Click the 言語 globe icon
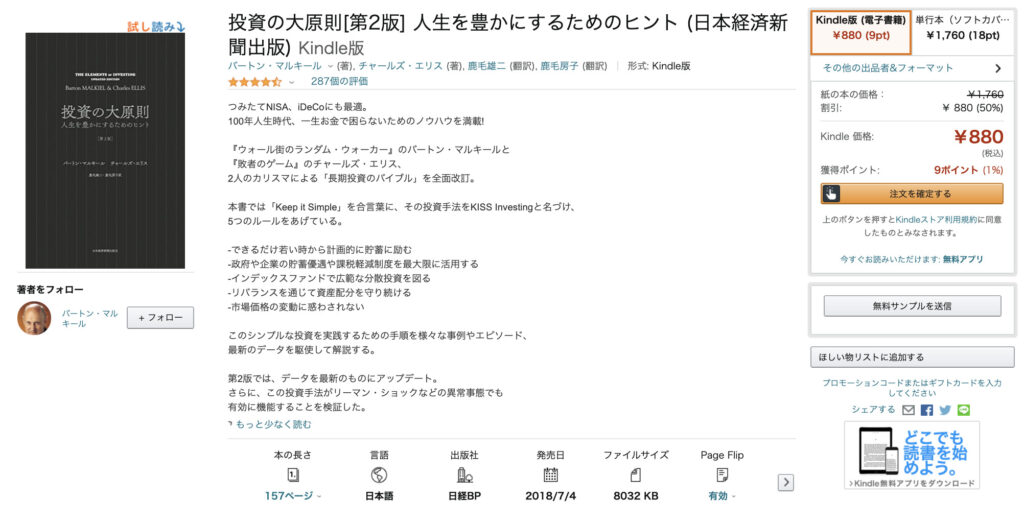Image resolution: width=1024 pixels, height=523 pixels. (x=379, y=475)
